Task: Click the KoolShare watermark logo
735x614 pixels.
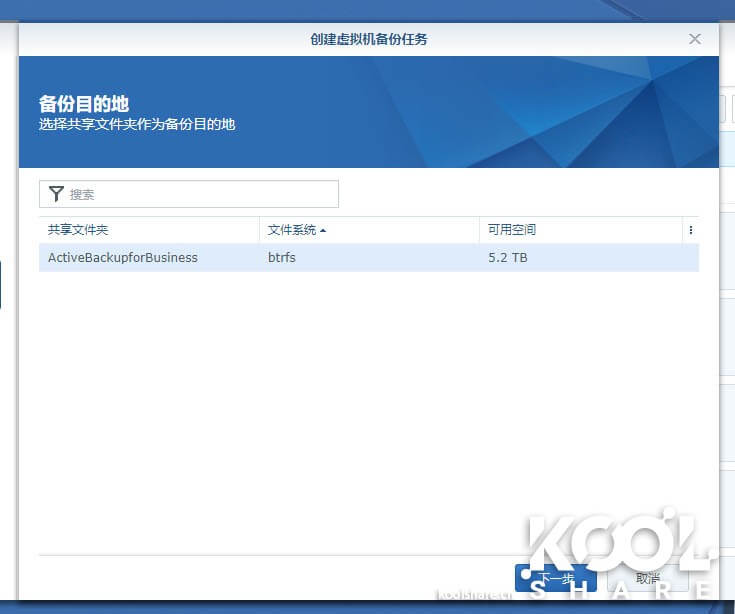Action: point(620,555)
